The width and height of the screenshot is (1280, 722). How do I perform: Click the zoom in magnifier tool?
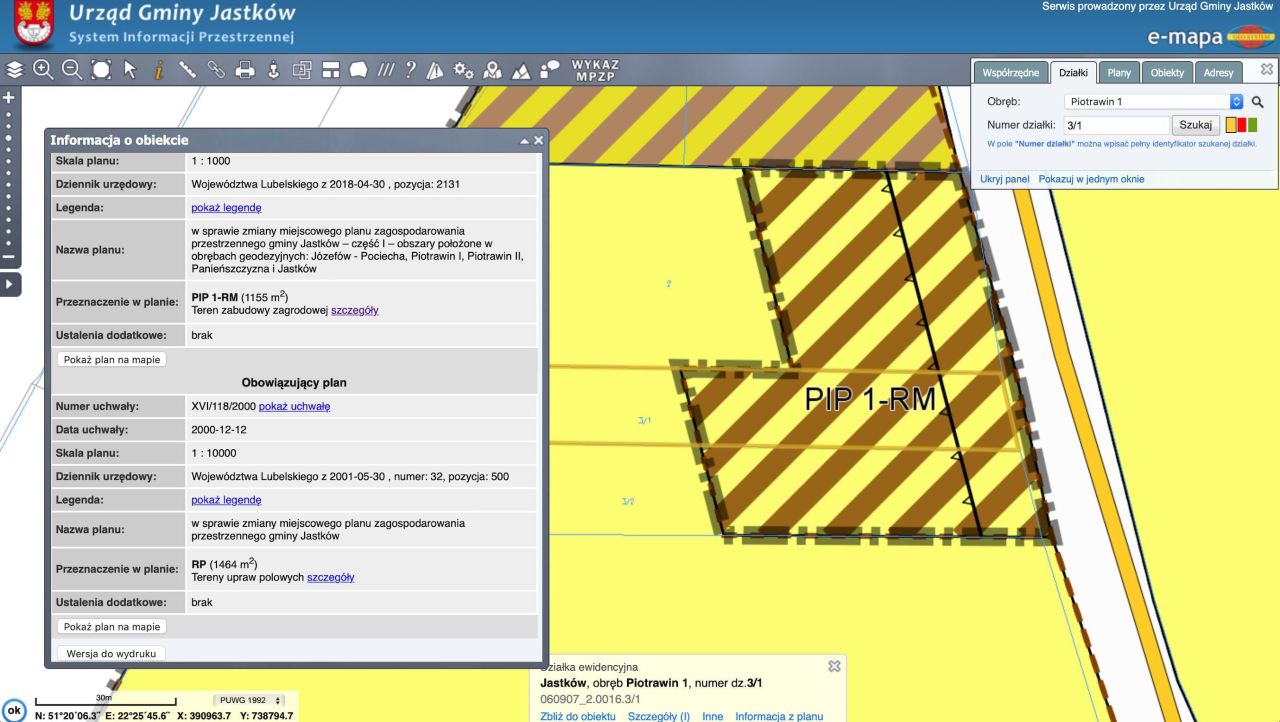(43, 70)
